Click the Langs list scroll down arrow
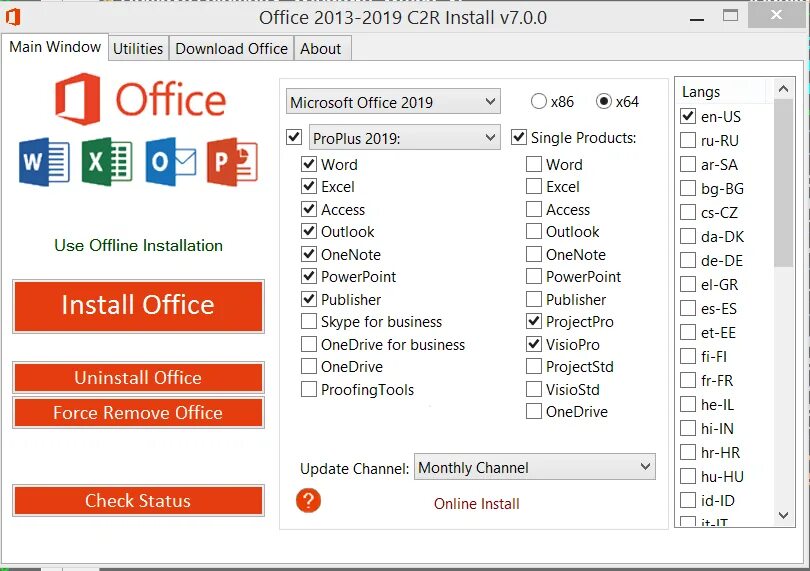The image size is (810, 571). pos(783,515)
